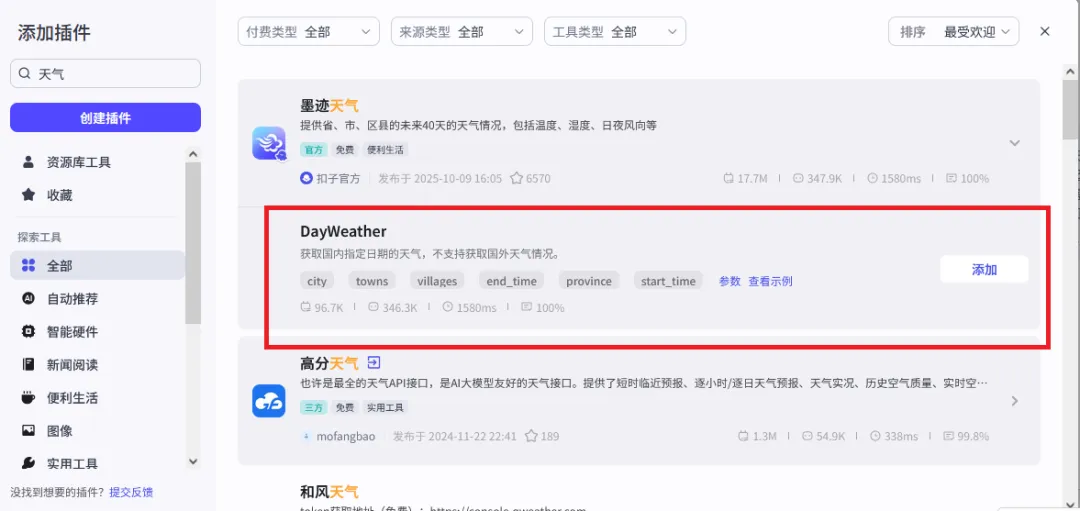This screenshot has height=511, width=1080.
Task: Click sidebar scroll up arrow
Action: point(193,154)
